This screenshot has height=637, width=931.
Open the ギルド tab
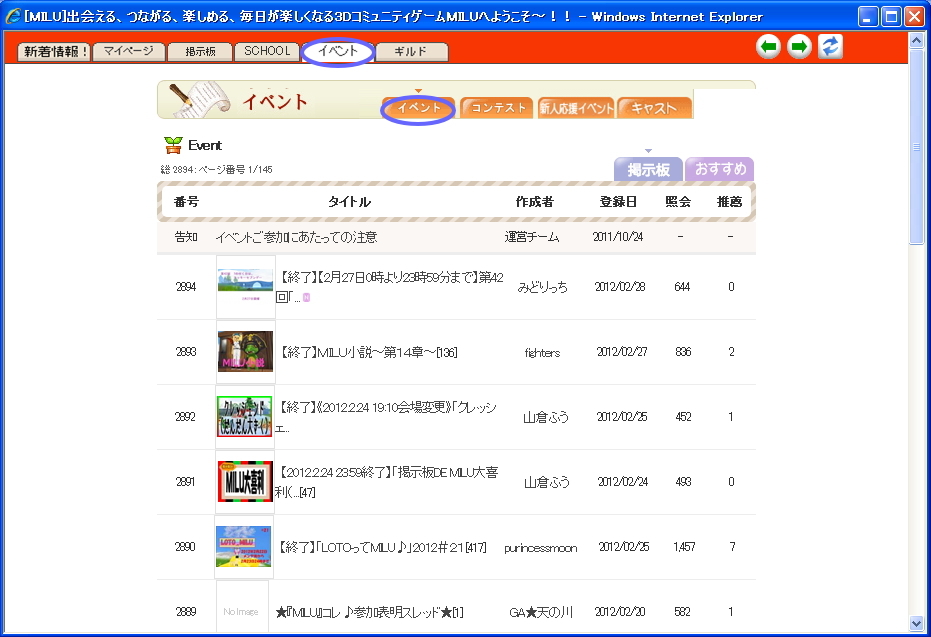click(411, 52)
